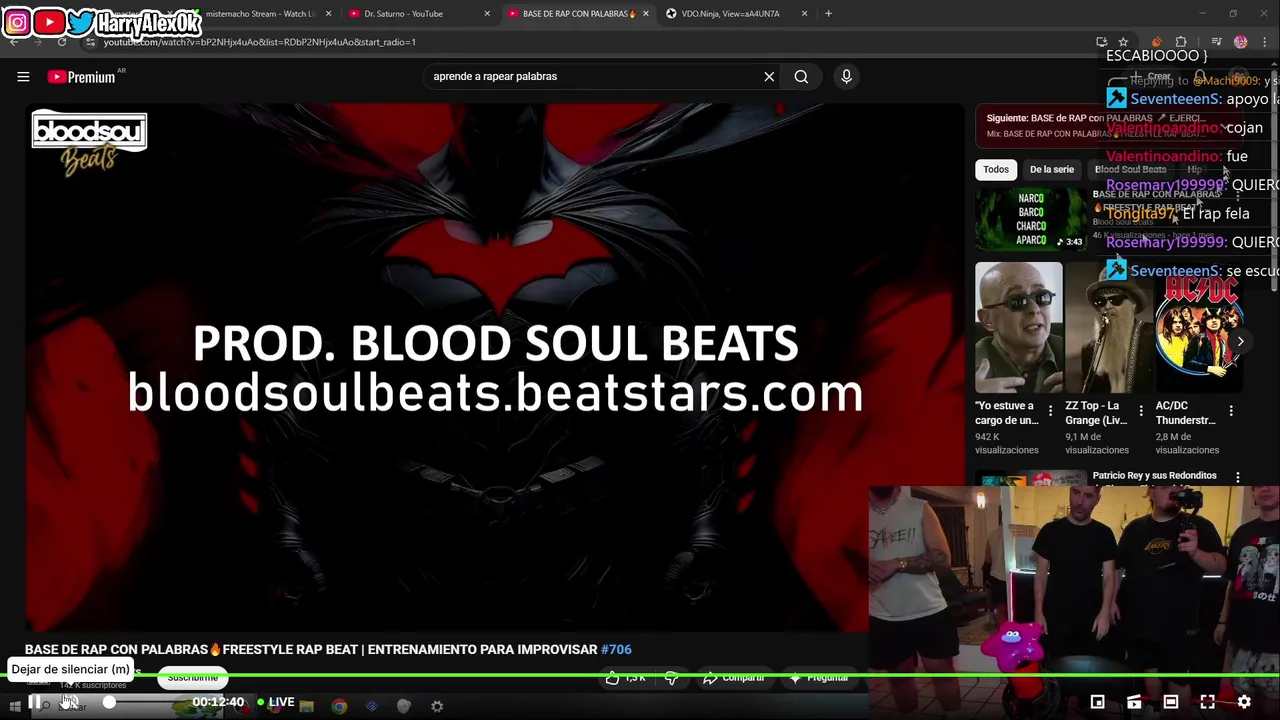The width and height of the screenshot is (1280, 720).
Task: Open the ZZ Top - La Grange video
Action: click(1109, 327)
